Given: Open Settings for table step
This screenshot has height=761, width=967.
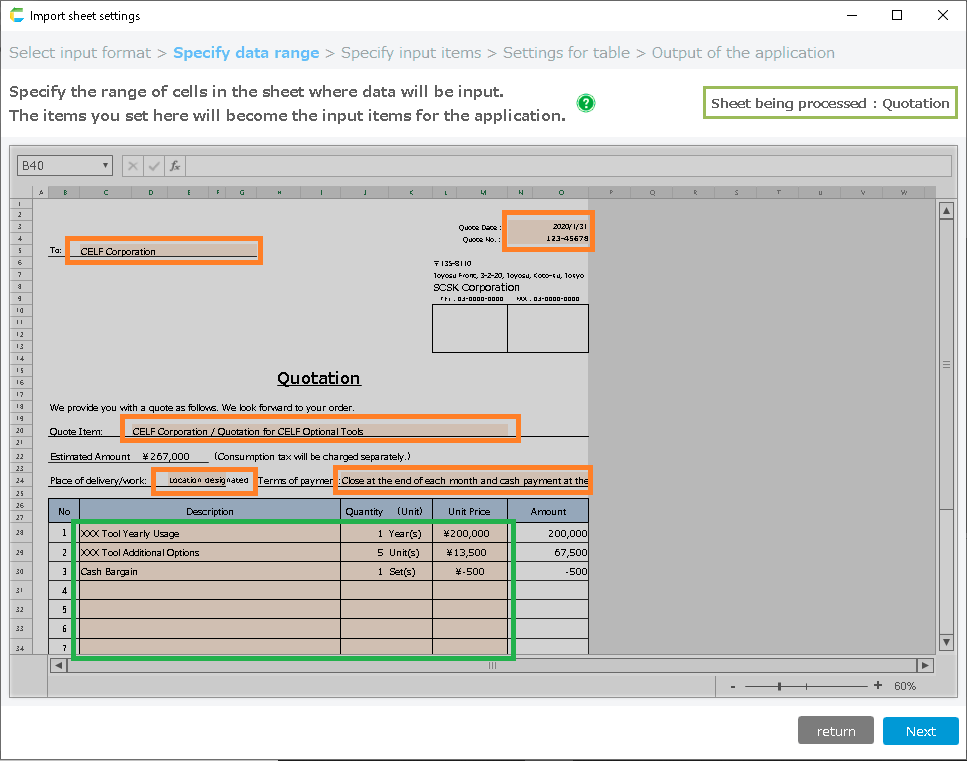Looking at the screenshot, I should [566, 53].
